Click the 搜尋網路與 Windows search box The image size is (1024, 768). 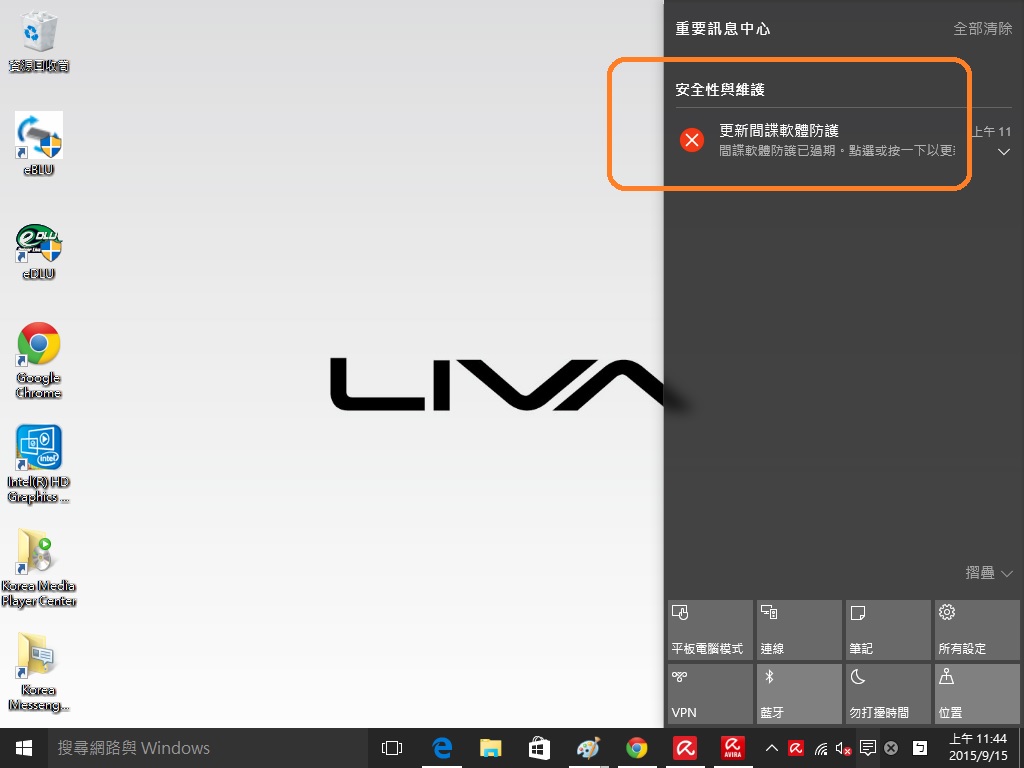(x=209, y=748)
